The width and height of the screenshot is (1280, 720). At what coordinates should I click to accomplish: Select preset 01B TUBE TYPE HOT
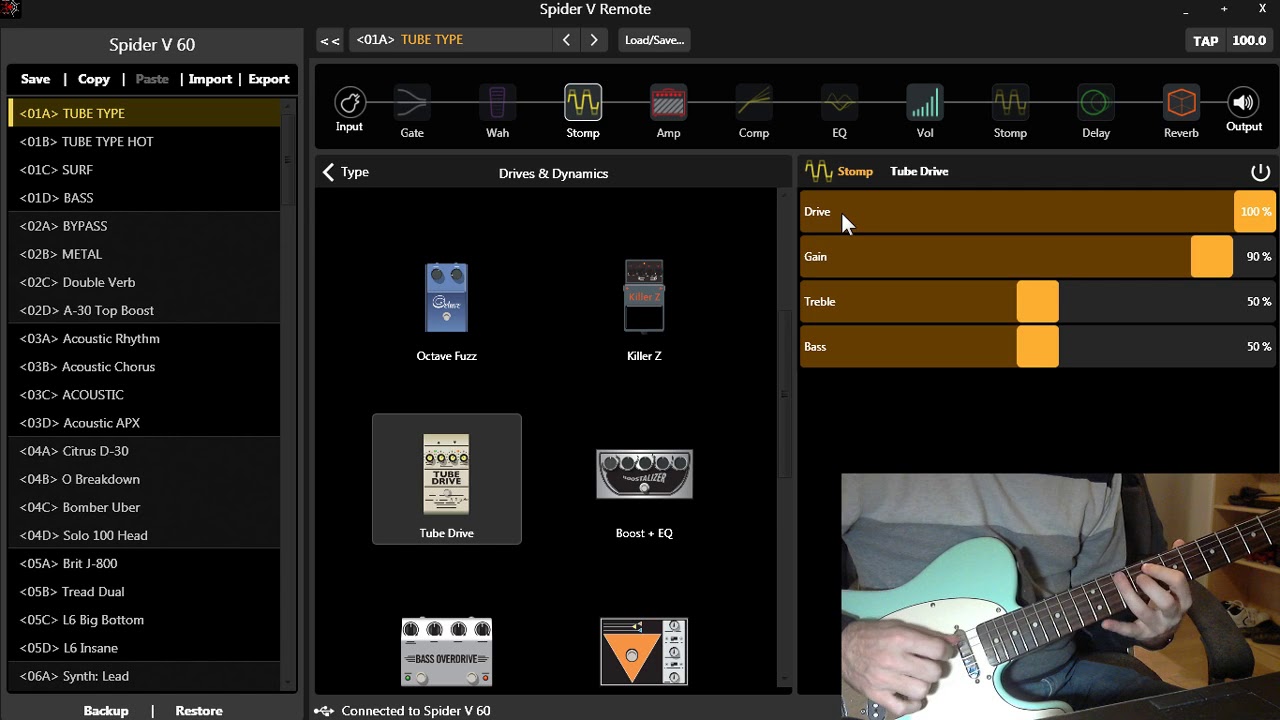click(x=145, y=141)
